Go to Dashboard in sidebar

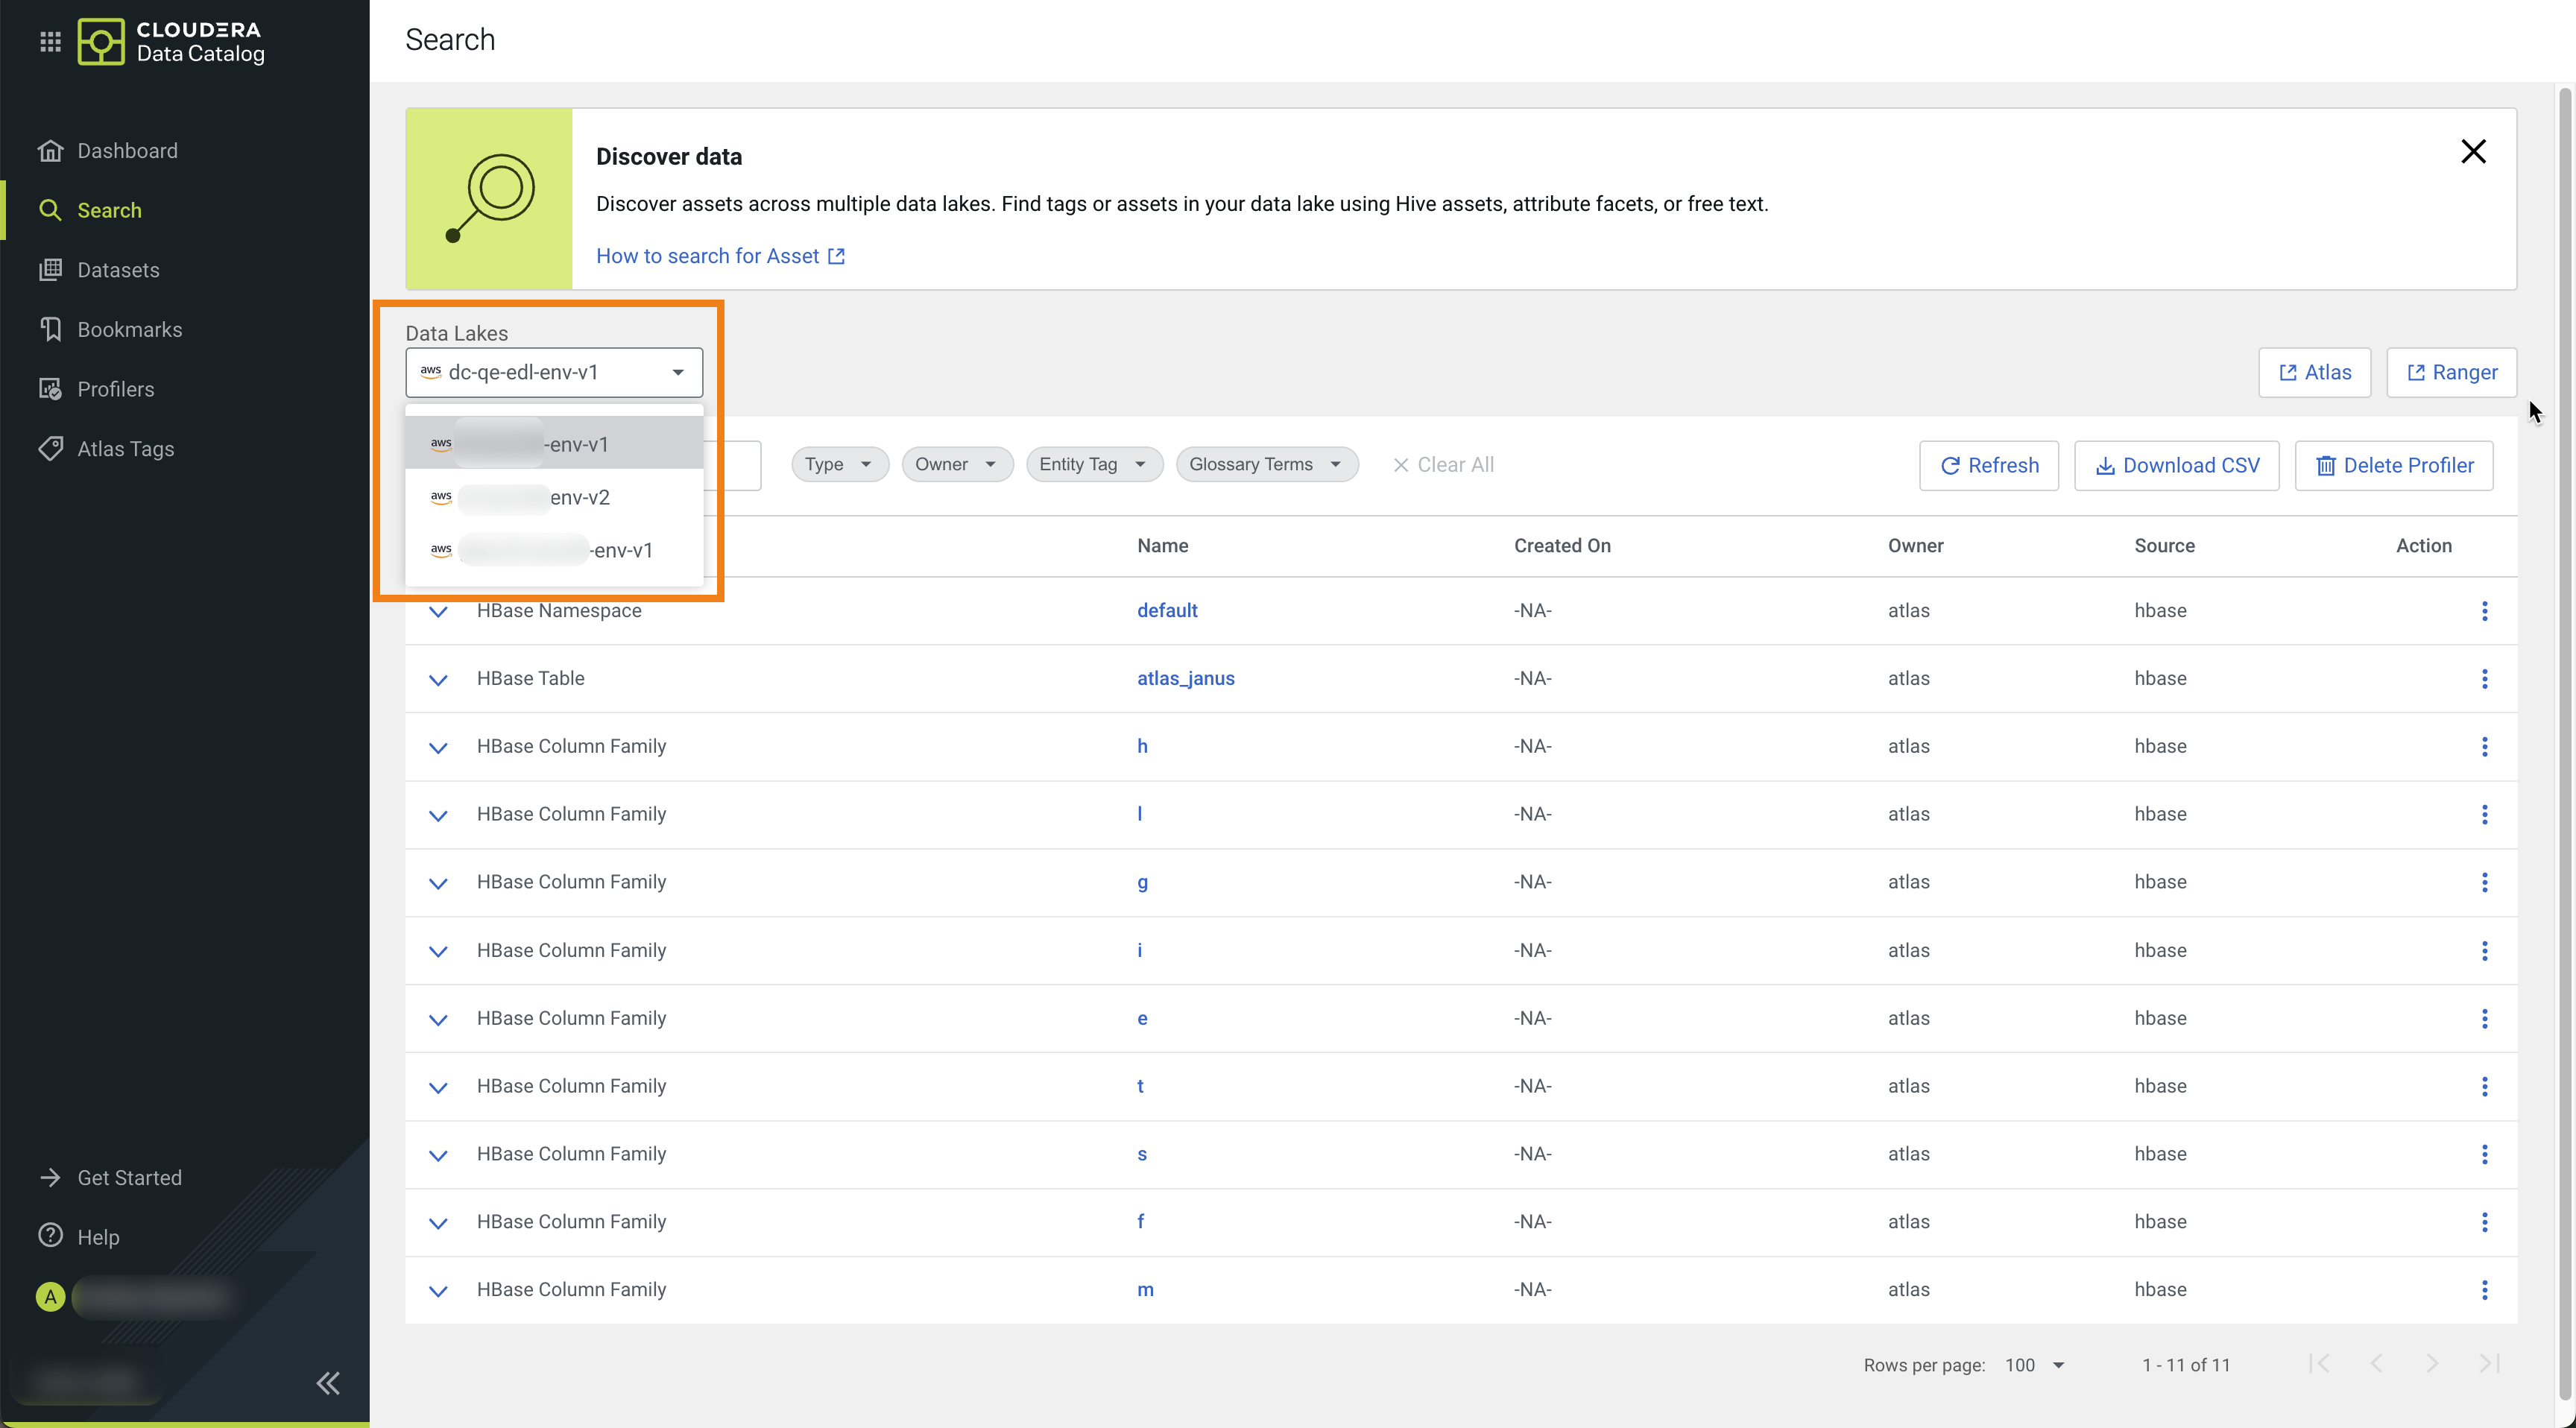click(127, 151)
